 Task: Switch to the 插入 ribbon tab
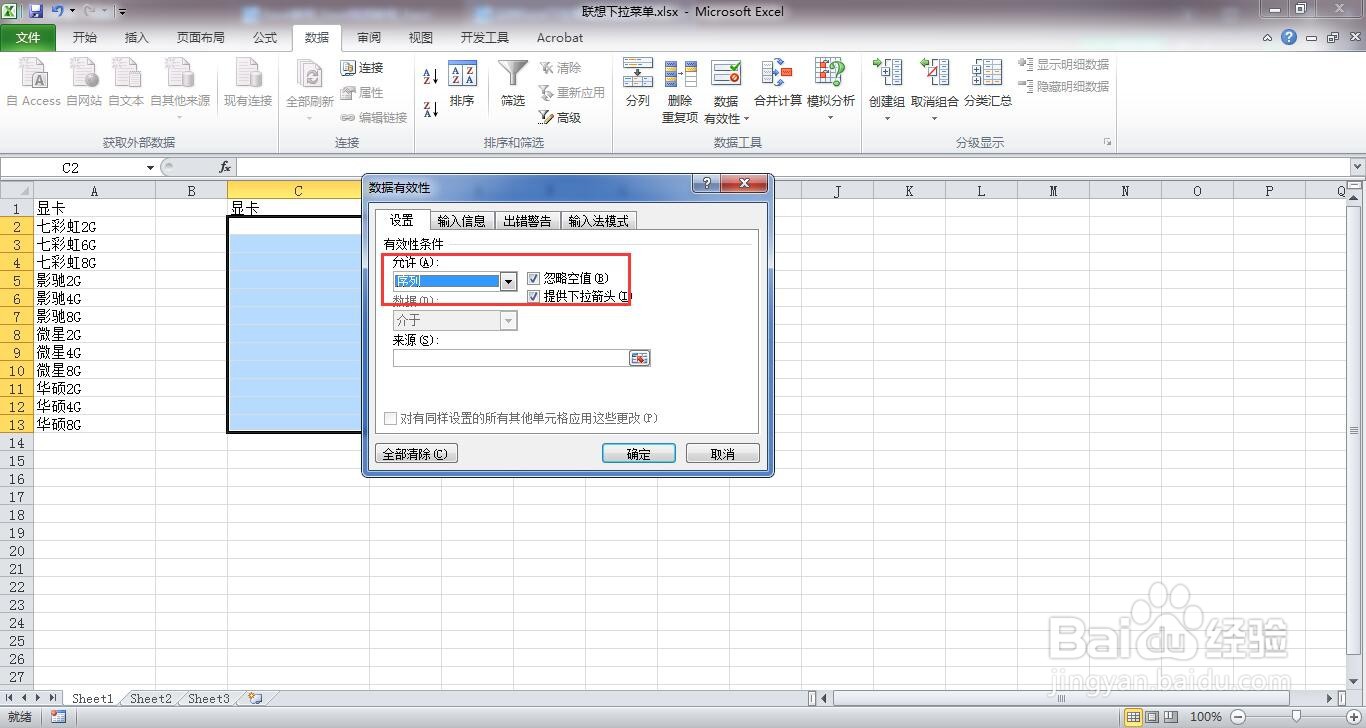pyautogui.click(x=136, y=37)
